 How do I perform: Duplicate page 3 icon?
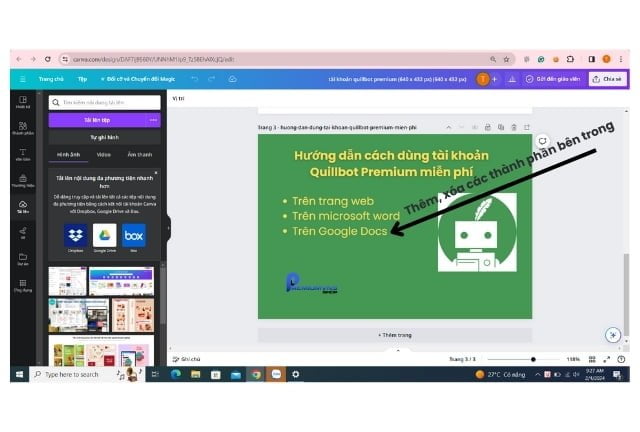tap(501, 127)
